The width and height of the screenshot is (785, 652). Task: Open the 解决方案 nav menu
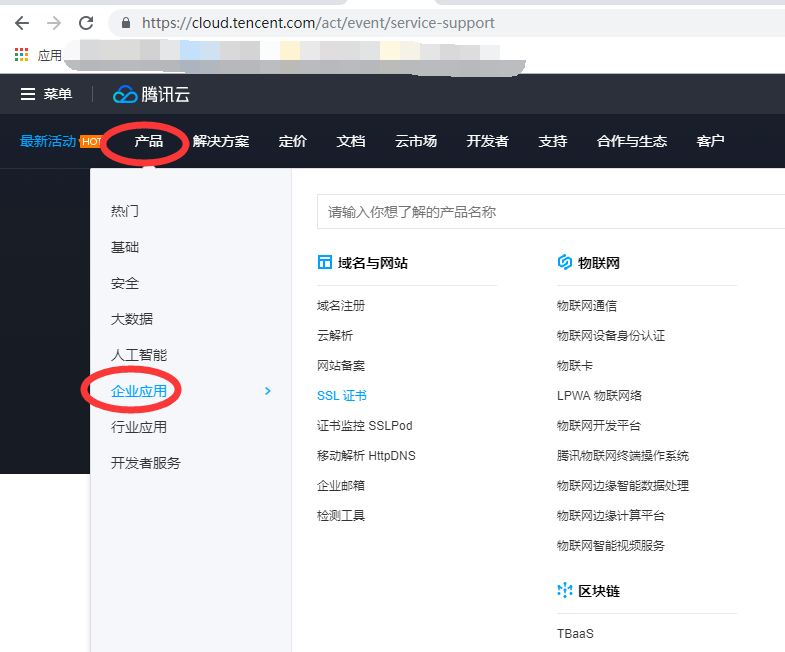[221, 142]
